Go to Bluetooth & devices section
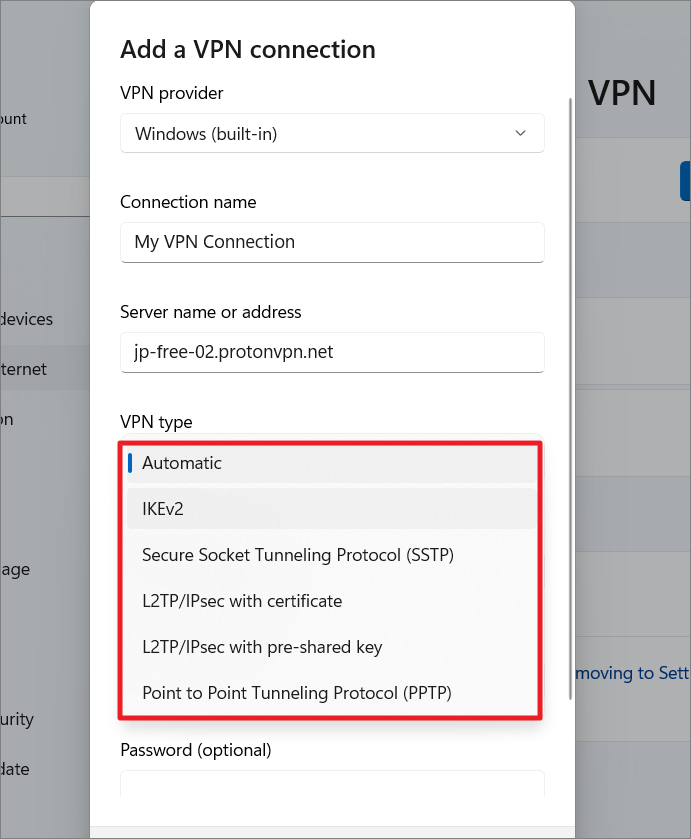Image resolution: width=691 pixels, height=839 pixels. (x=30, y=318)
